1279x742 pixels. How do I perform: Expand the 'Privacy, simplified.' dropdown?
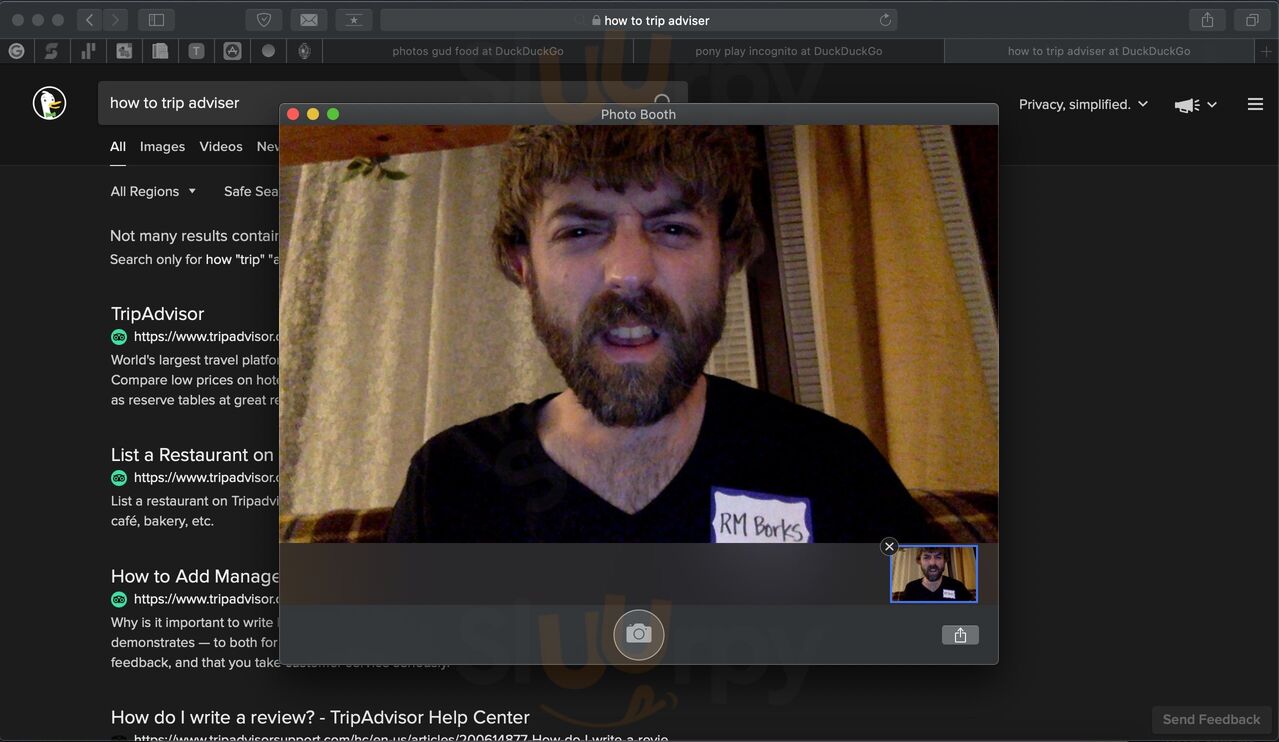(x=1083, y=104)
